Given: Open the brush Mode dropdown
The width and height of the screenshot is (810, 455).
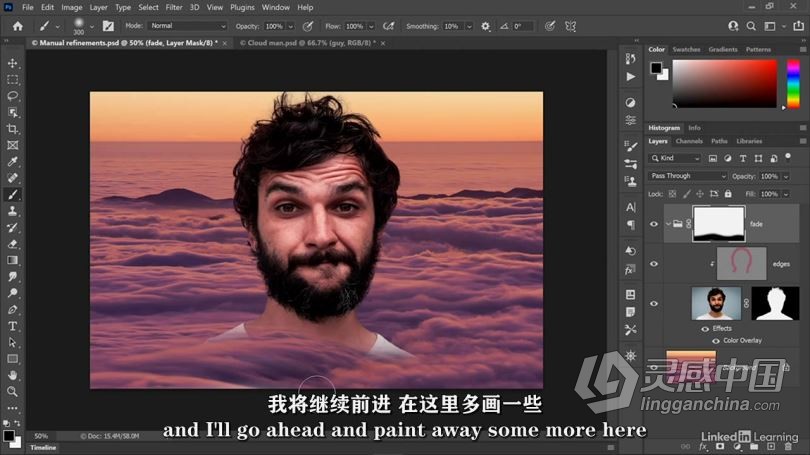Looking at the screenshot, I should pos(188,26).
